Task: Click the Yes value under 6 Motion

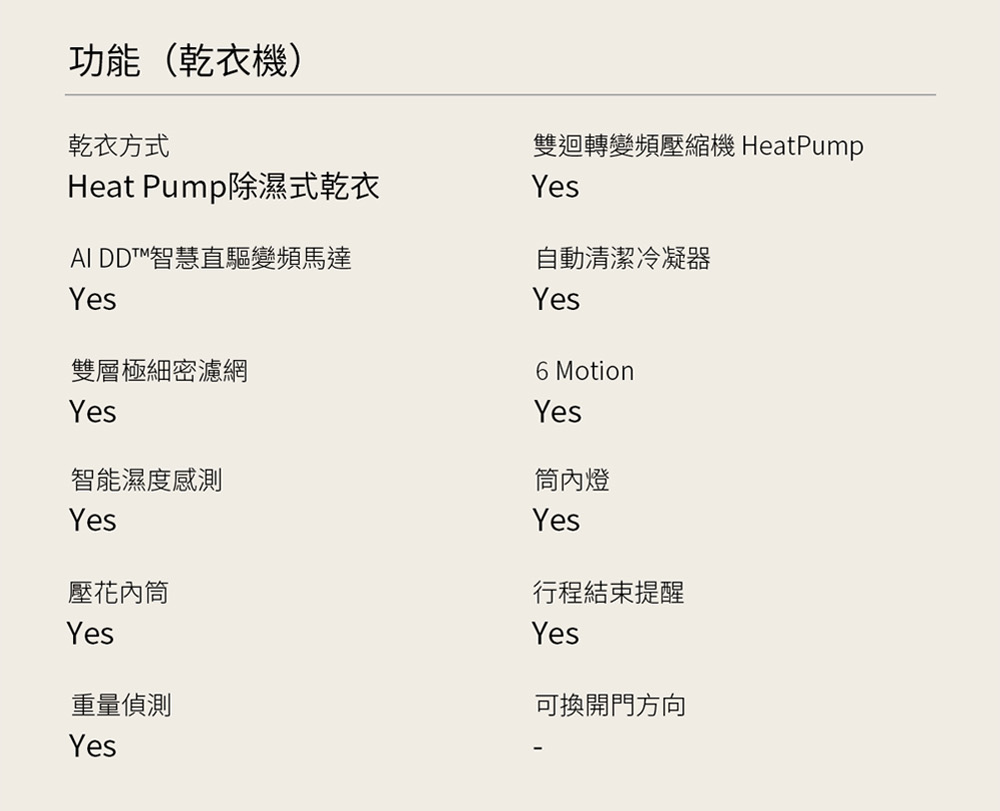Action: pos(557,412)
